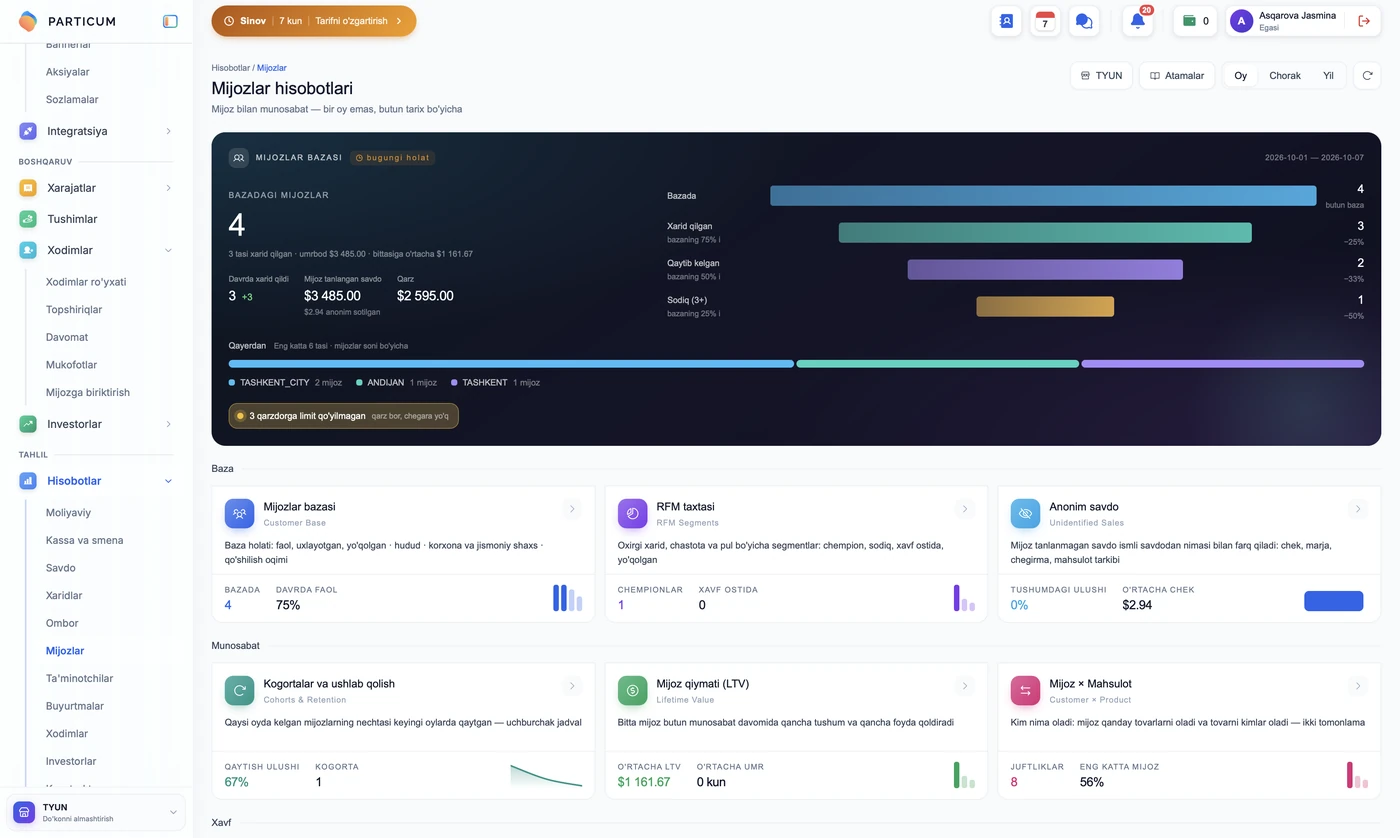Click the green ANDIJAN distribution bar segment
Screen dimensions: 1400x838
(938, 364)
